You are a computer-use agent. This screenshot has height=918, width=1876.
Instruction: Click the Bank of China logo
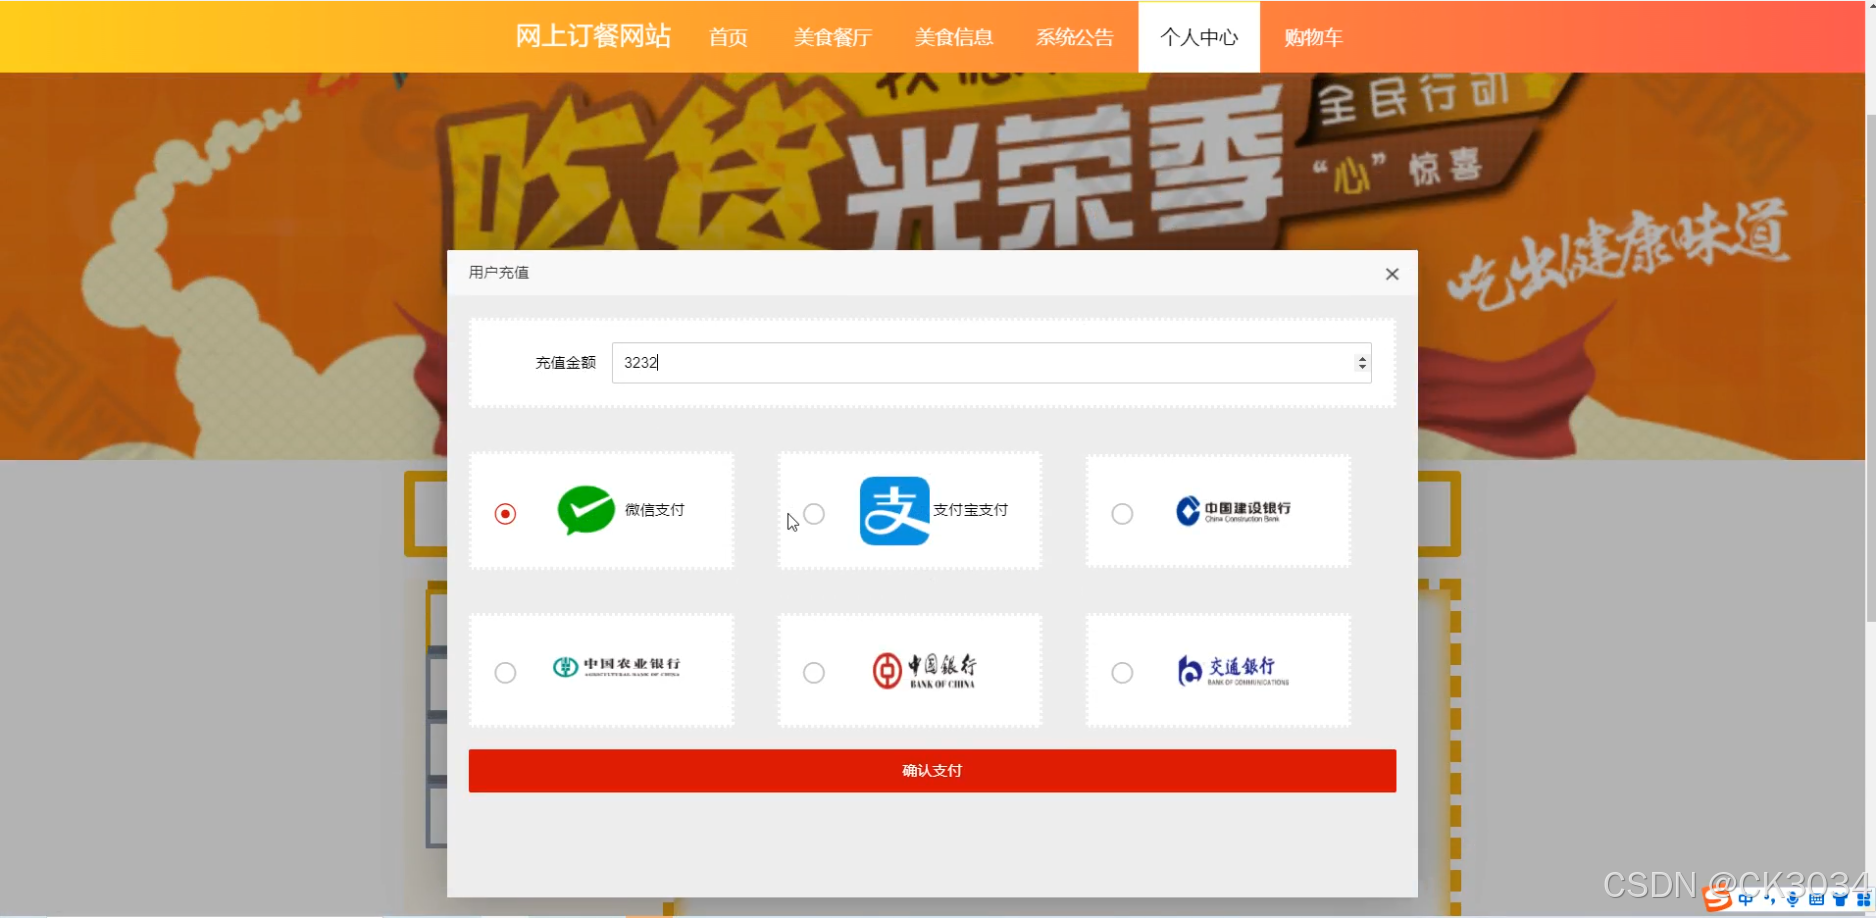coord(924,671)
